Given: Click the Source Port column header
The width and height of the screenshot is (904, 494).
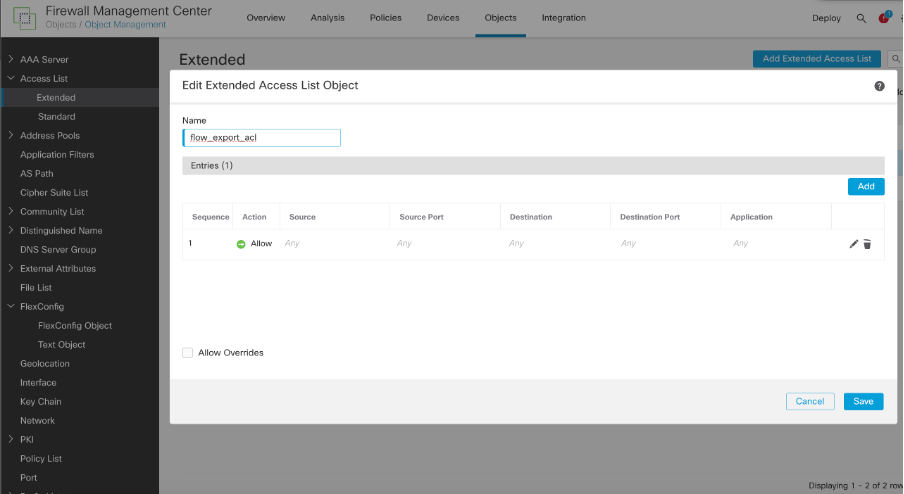Looking at the screenshot, I should pos(421,217).
